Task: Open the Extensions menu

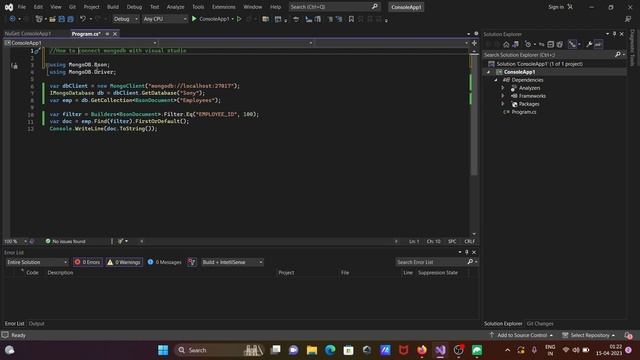Action: [223, 7]
